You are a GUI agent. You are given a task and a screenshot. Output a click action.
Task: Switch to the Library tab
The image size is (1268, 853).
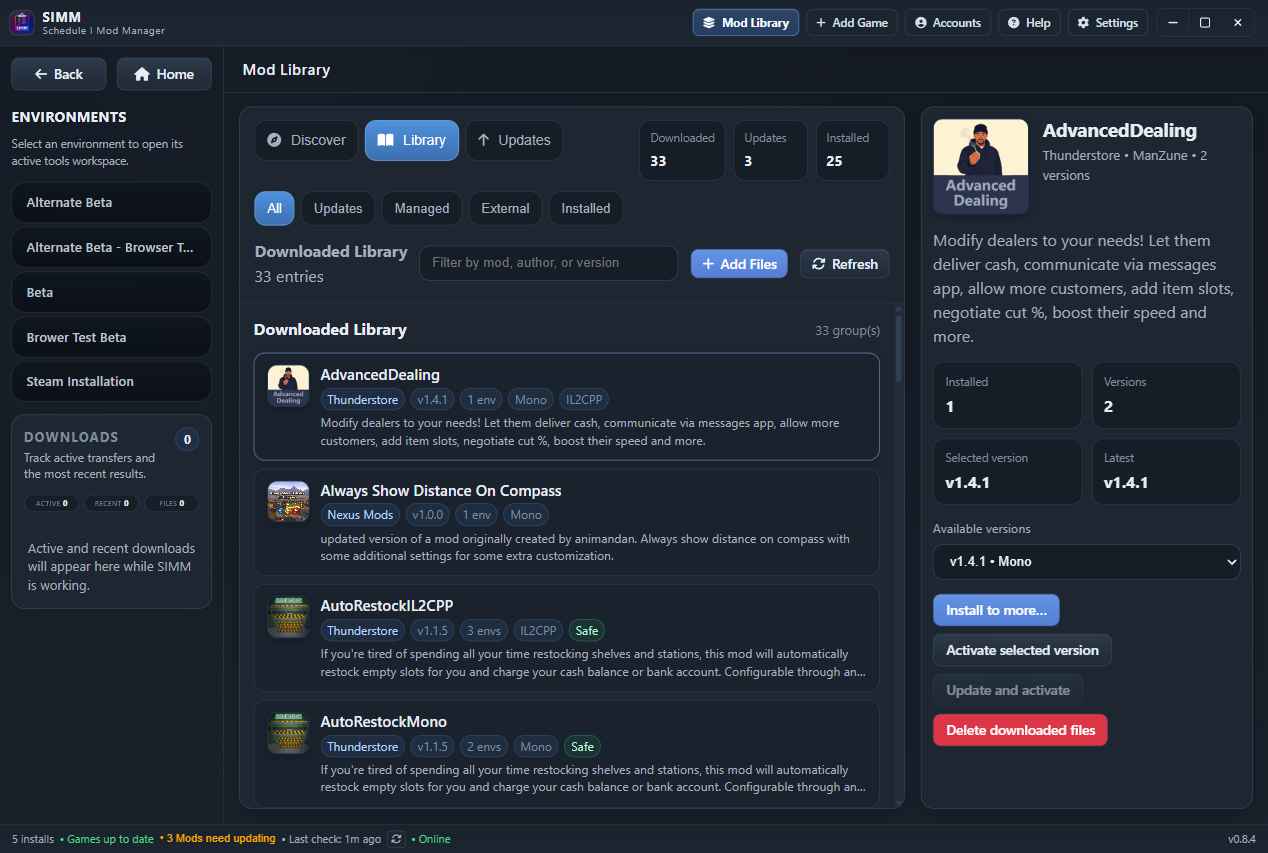click(x=411, y=140)
